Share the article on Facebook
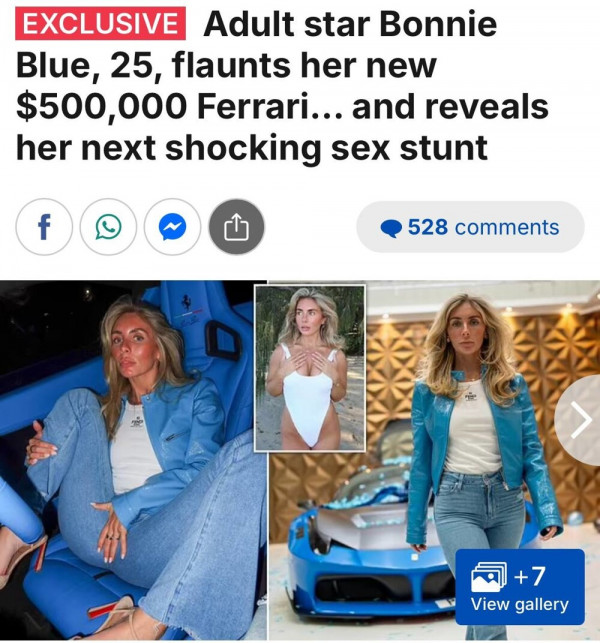Image resolution: width=600 pixels, height=643 pixels. (x=44, y=227)
